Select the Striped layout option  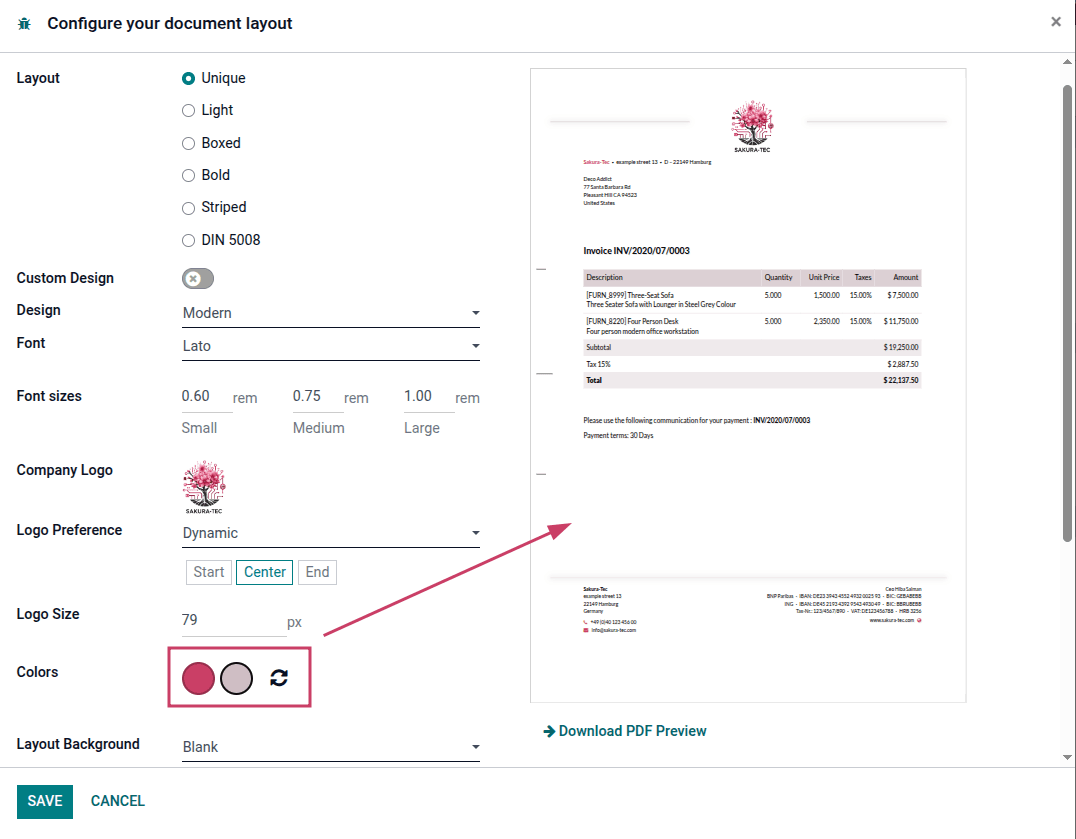pyautogui.click(x=188, y=208)
